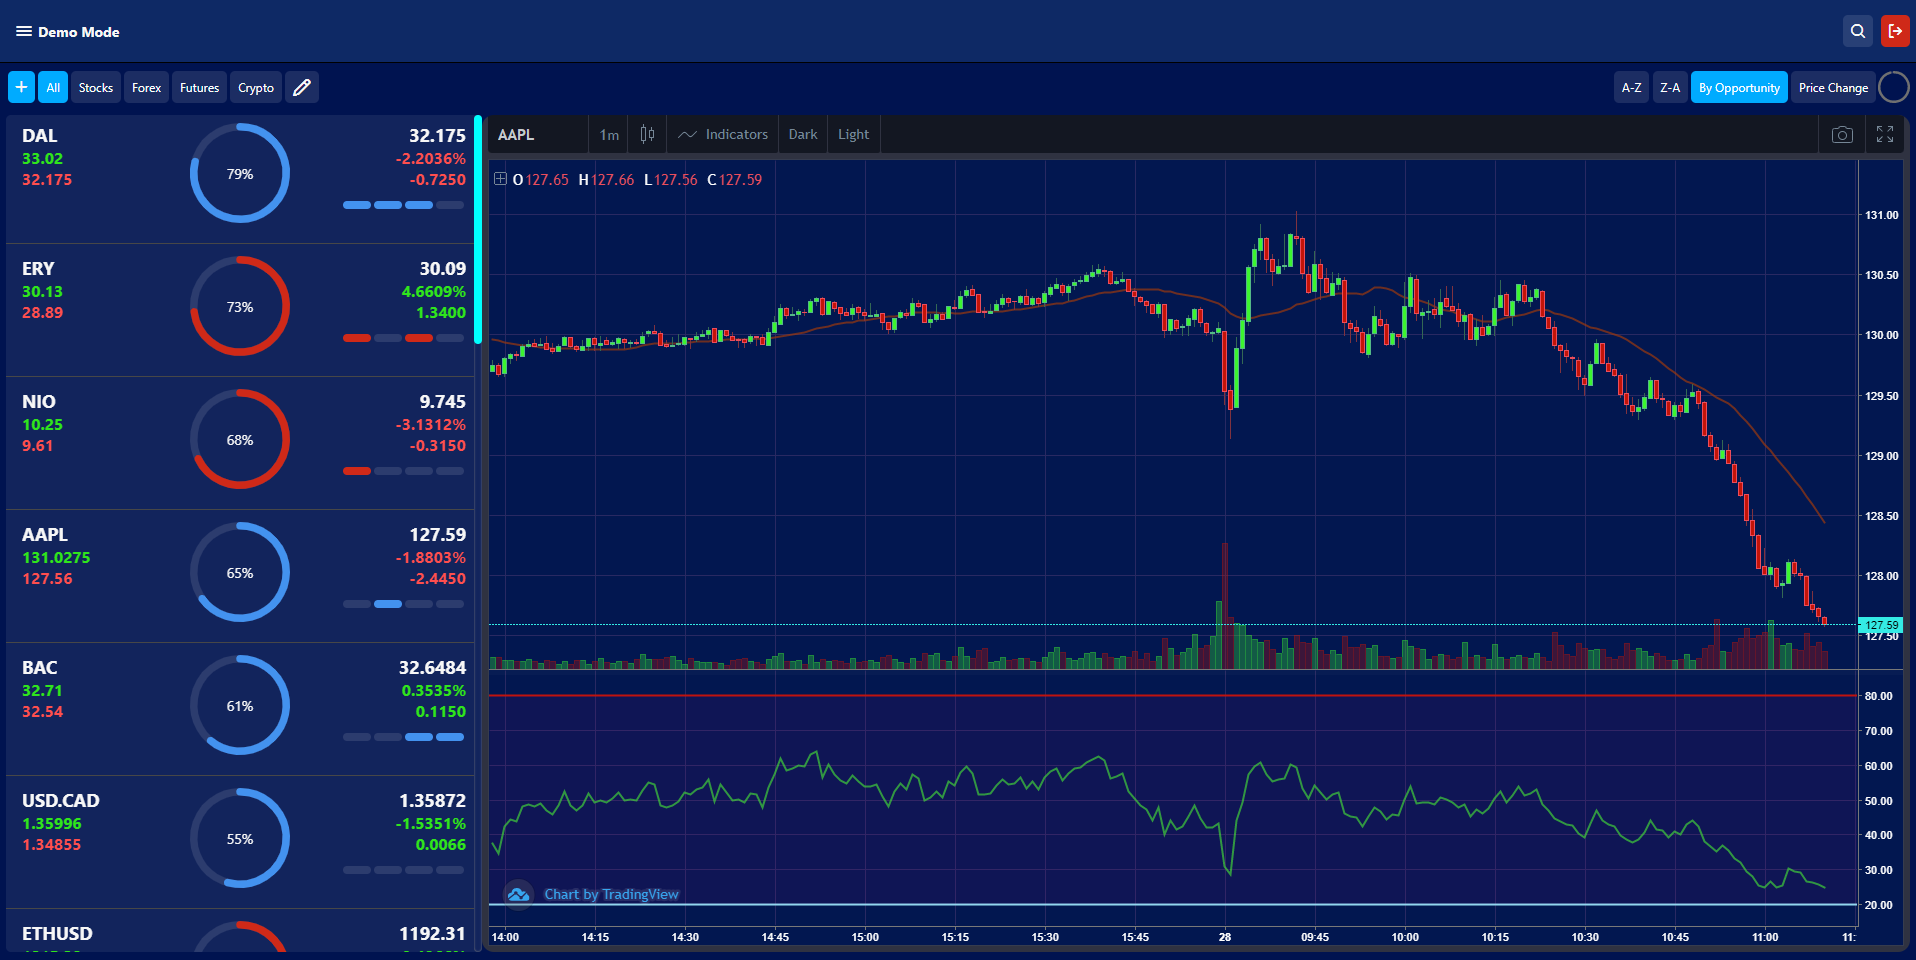
Task: Filter watchlist by Stocks
Action: (96, 87)
